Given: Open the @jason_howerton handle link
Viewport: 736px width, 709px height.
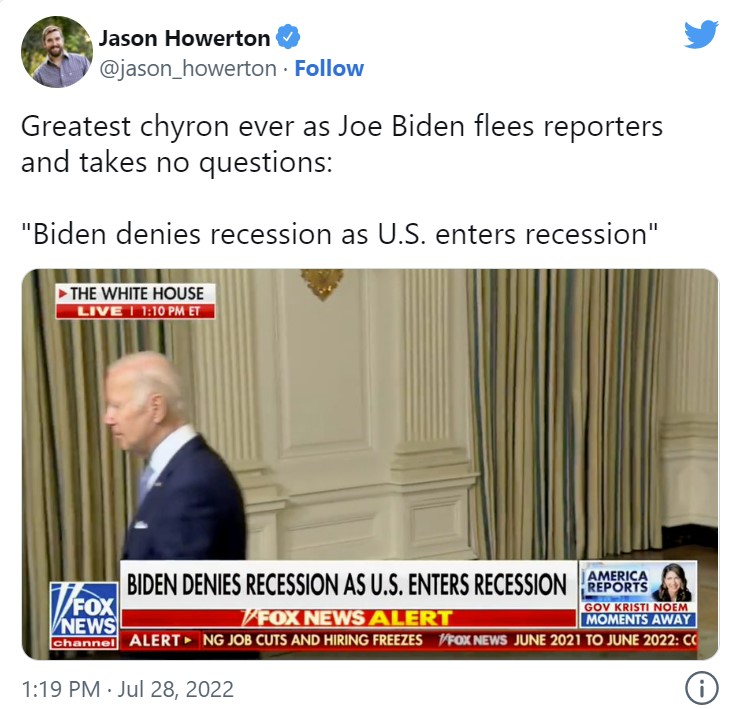Looking at the screenshot, I should [x=188, y=69].
